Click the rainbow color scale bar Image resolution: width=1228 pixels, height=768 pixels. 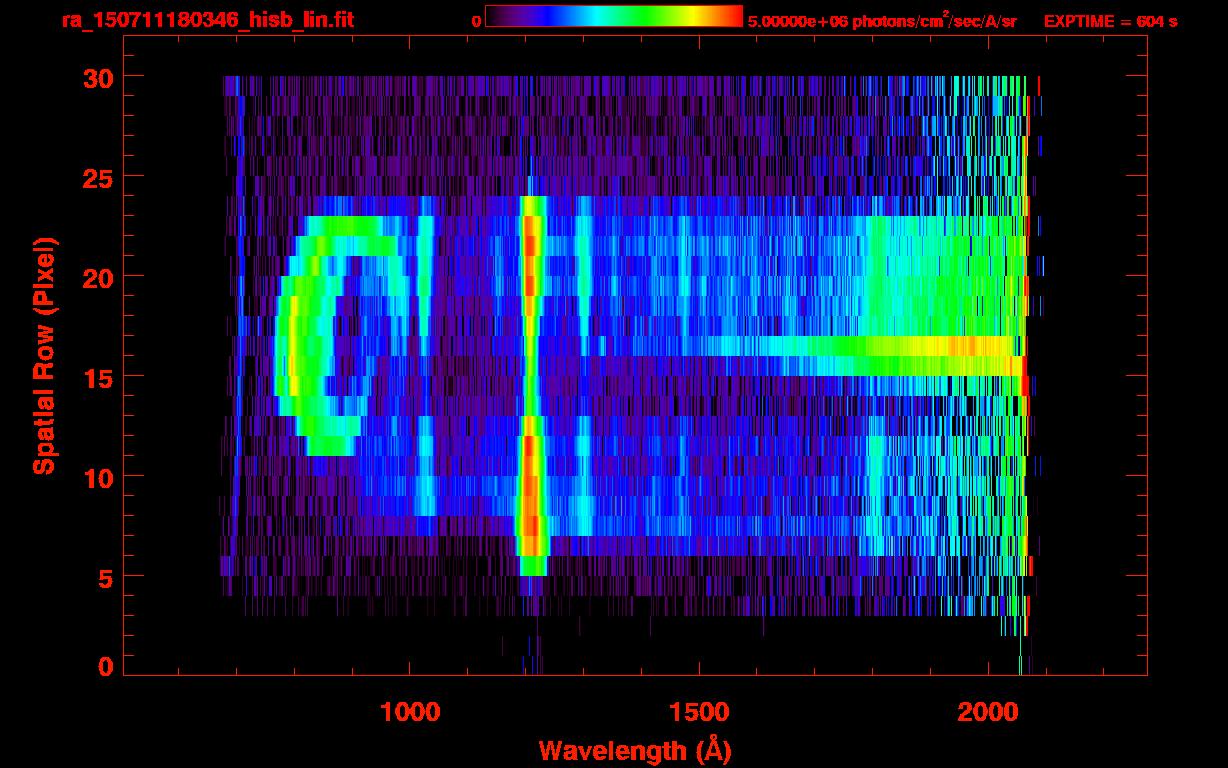coord(613,16)
